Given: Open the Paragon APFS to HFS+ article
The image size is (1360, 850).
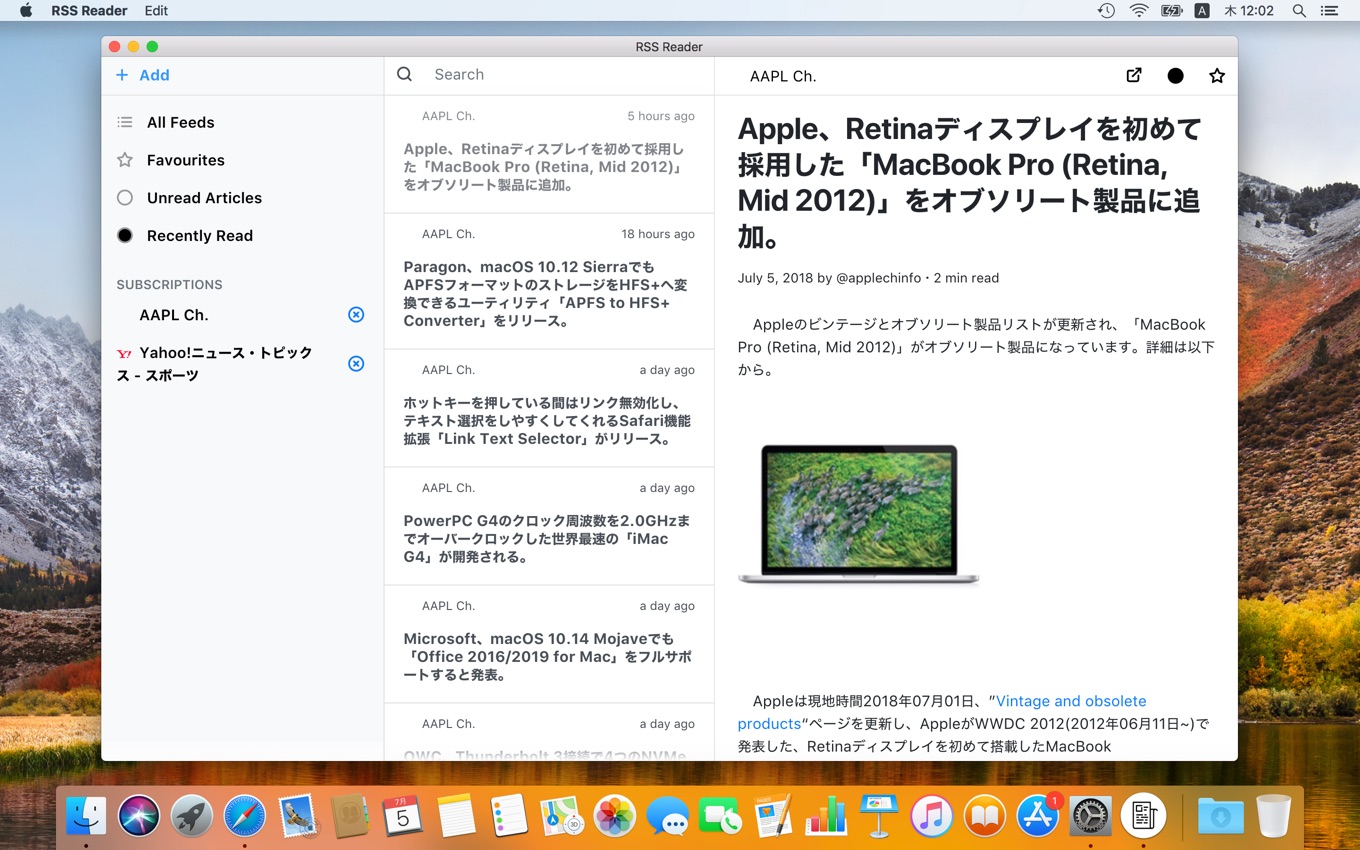Looking at the screenshot, I should pyautogui.click(x=548, y=294).
